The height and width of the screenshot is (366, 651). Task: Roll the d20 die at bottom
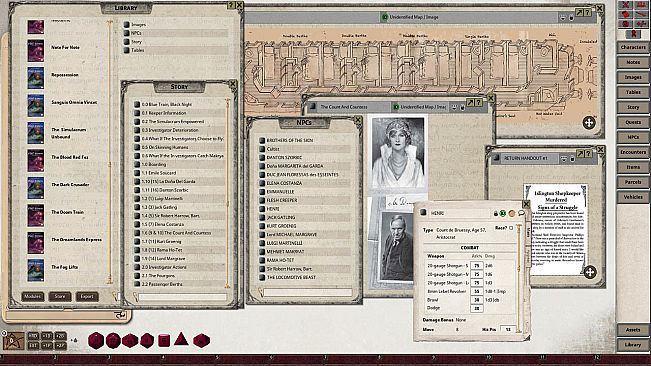[x=95, y=341]
